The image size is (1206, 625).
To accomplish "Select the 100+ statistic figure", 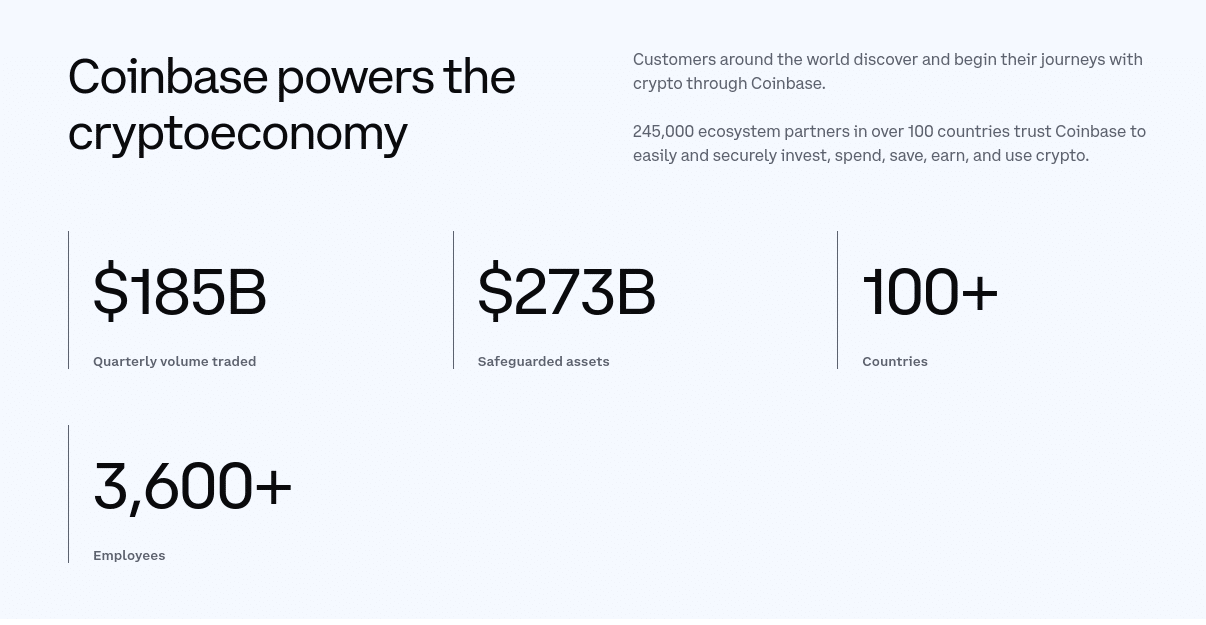I will coord(930,292).
